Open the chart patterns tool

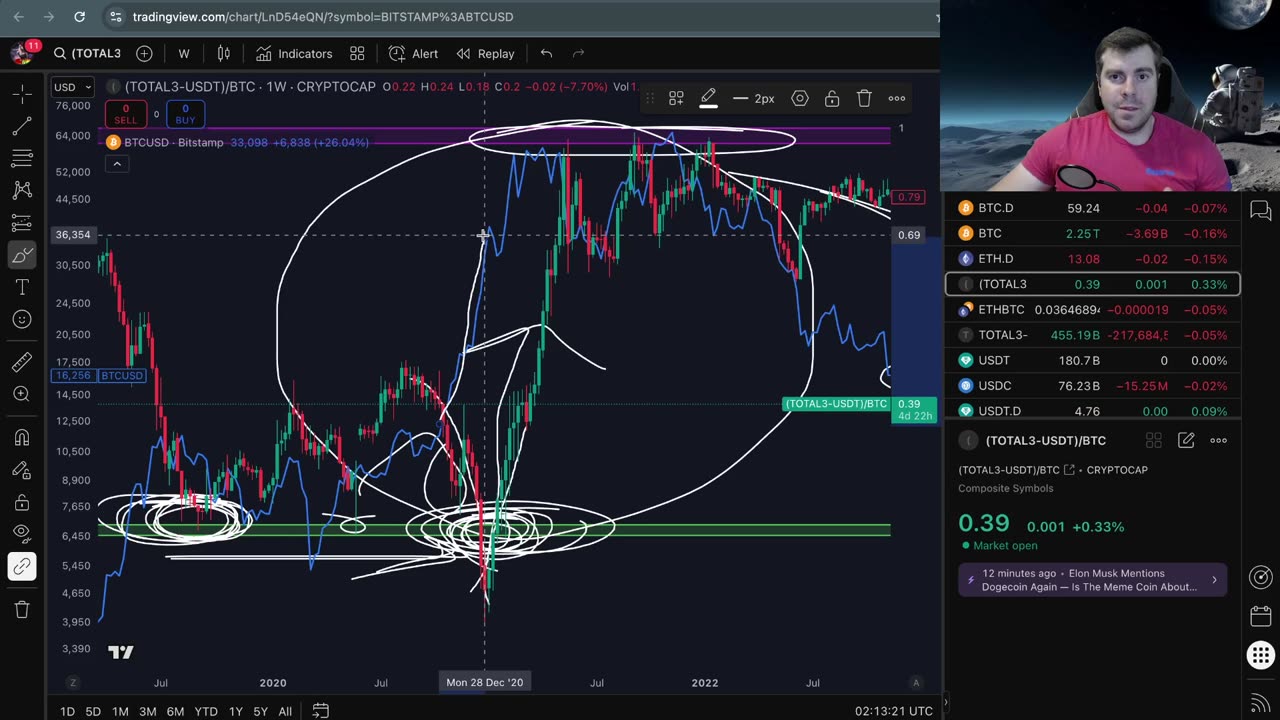click(22, 190)
